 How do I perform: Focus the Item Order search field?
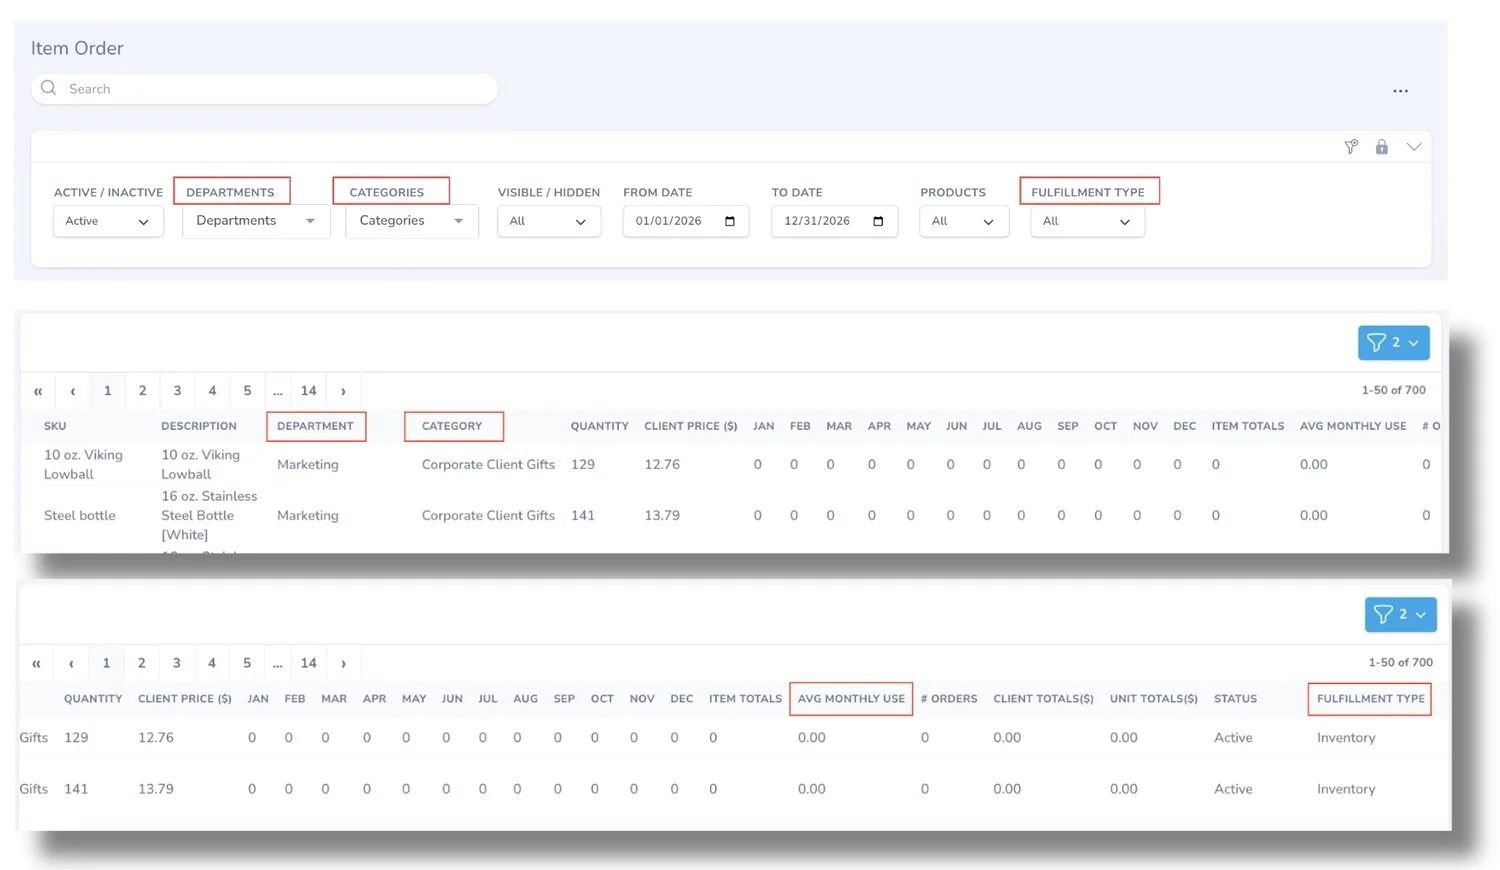pos(265,88)
